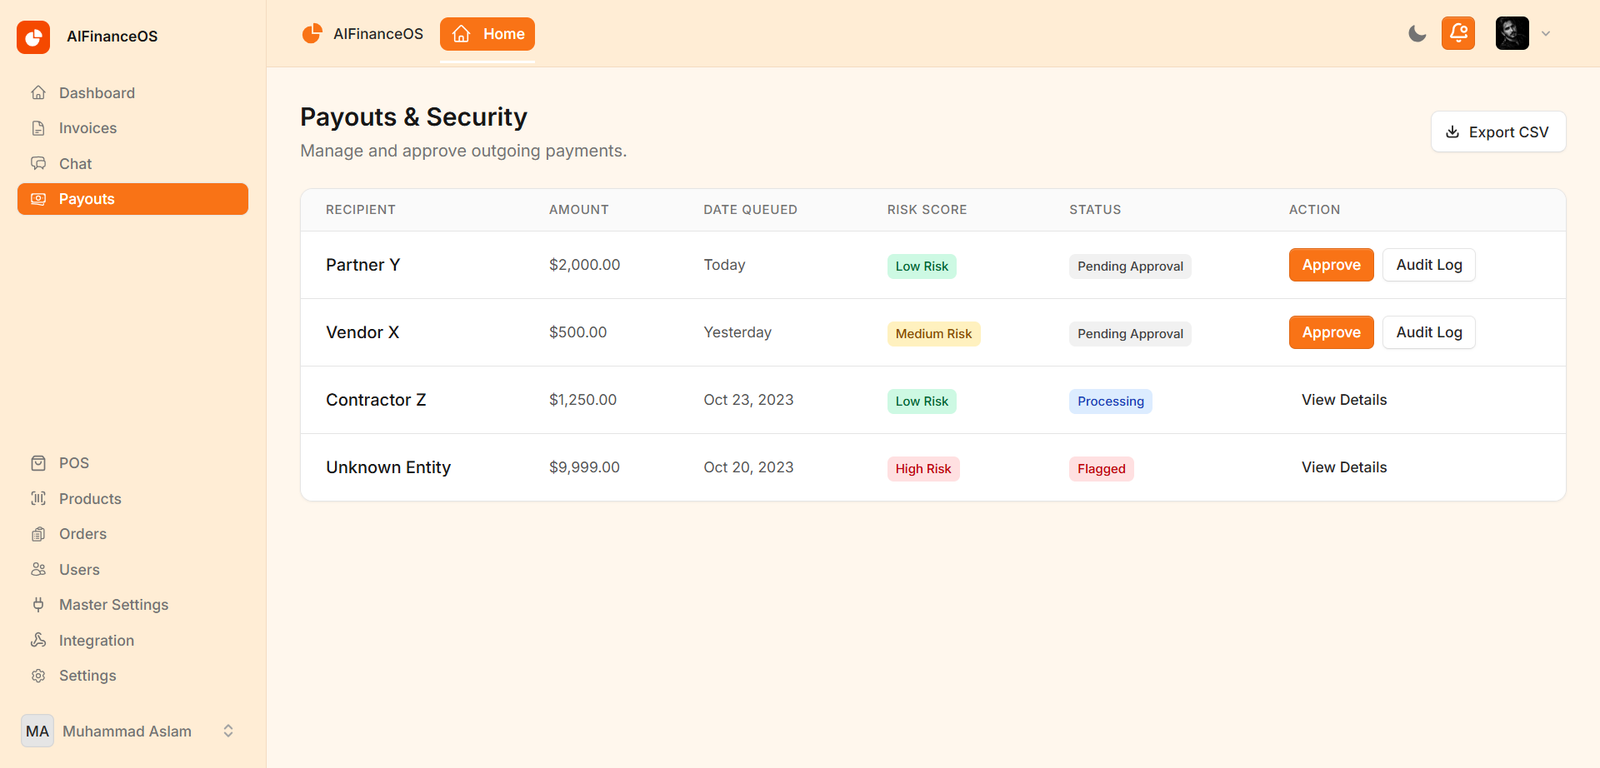Open the Home tab

pos(487,34)
